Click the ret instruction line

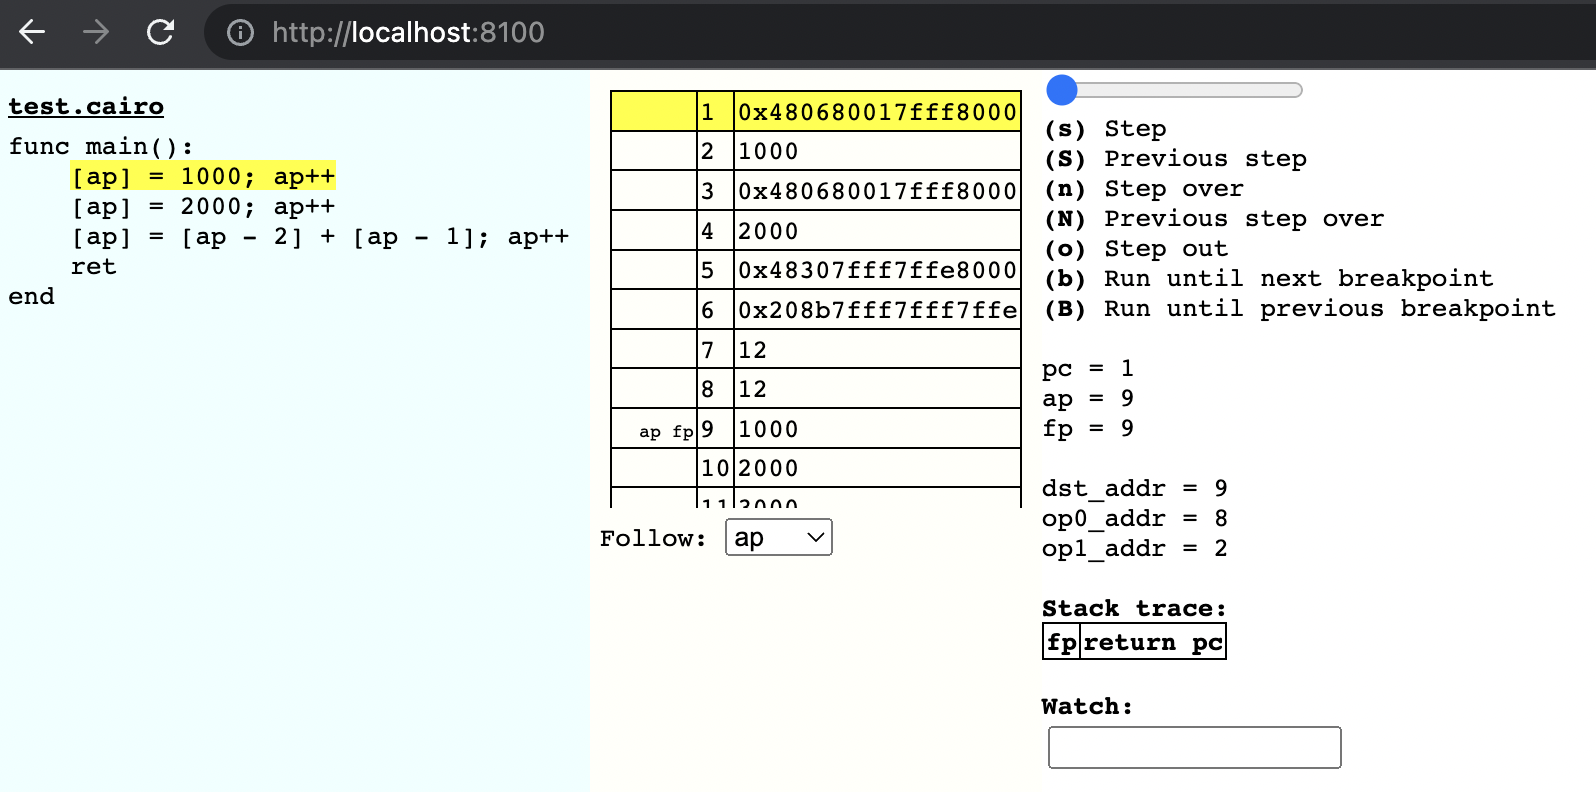coord(94,267)
